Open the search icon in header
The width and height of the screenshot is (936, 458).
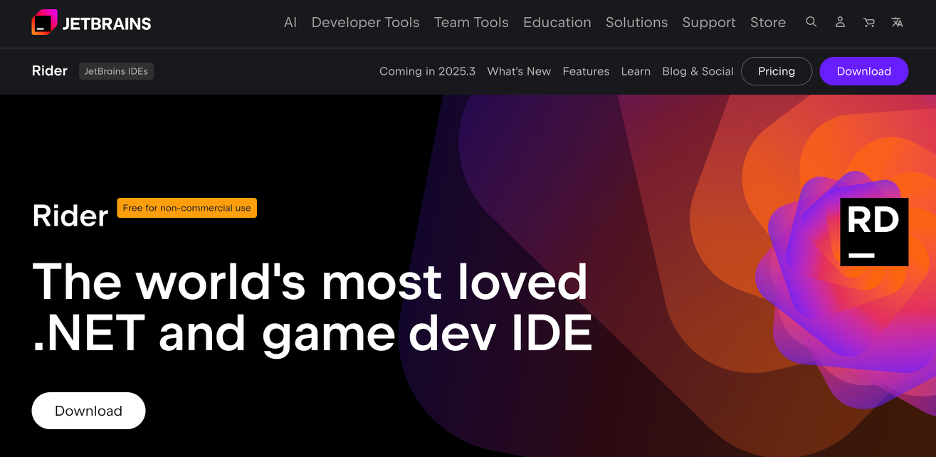click(x=811, y=22)
